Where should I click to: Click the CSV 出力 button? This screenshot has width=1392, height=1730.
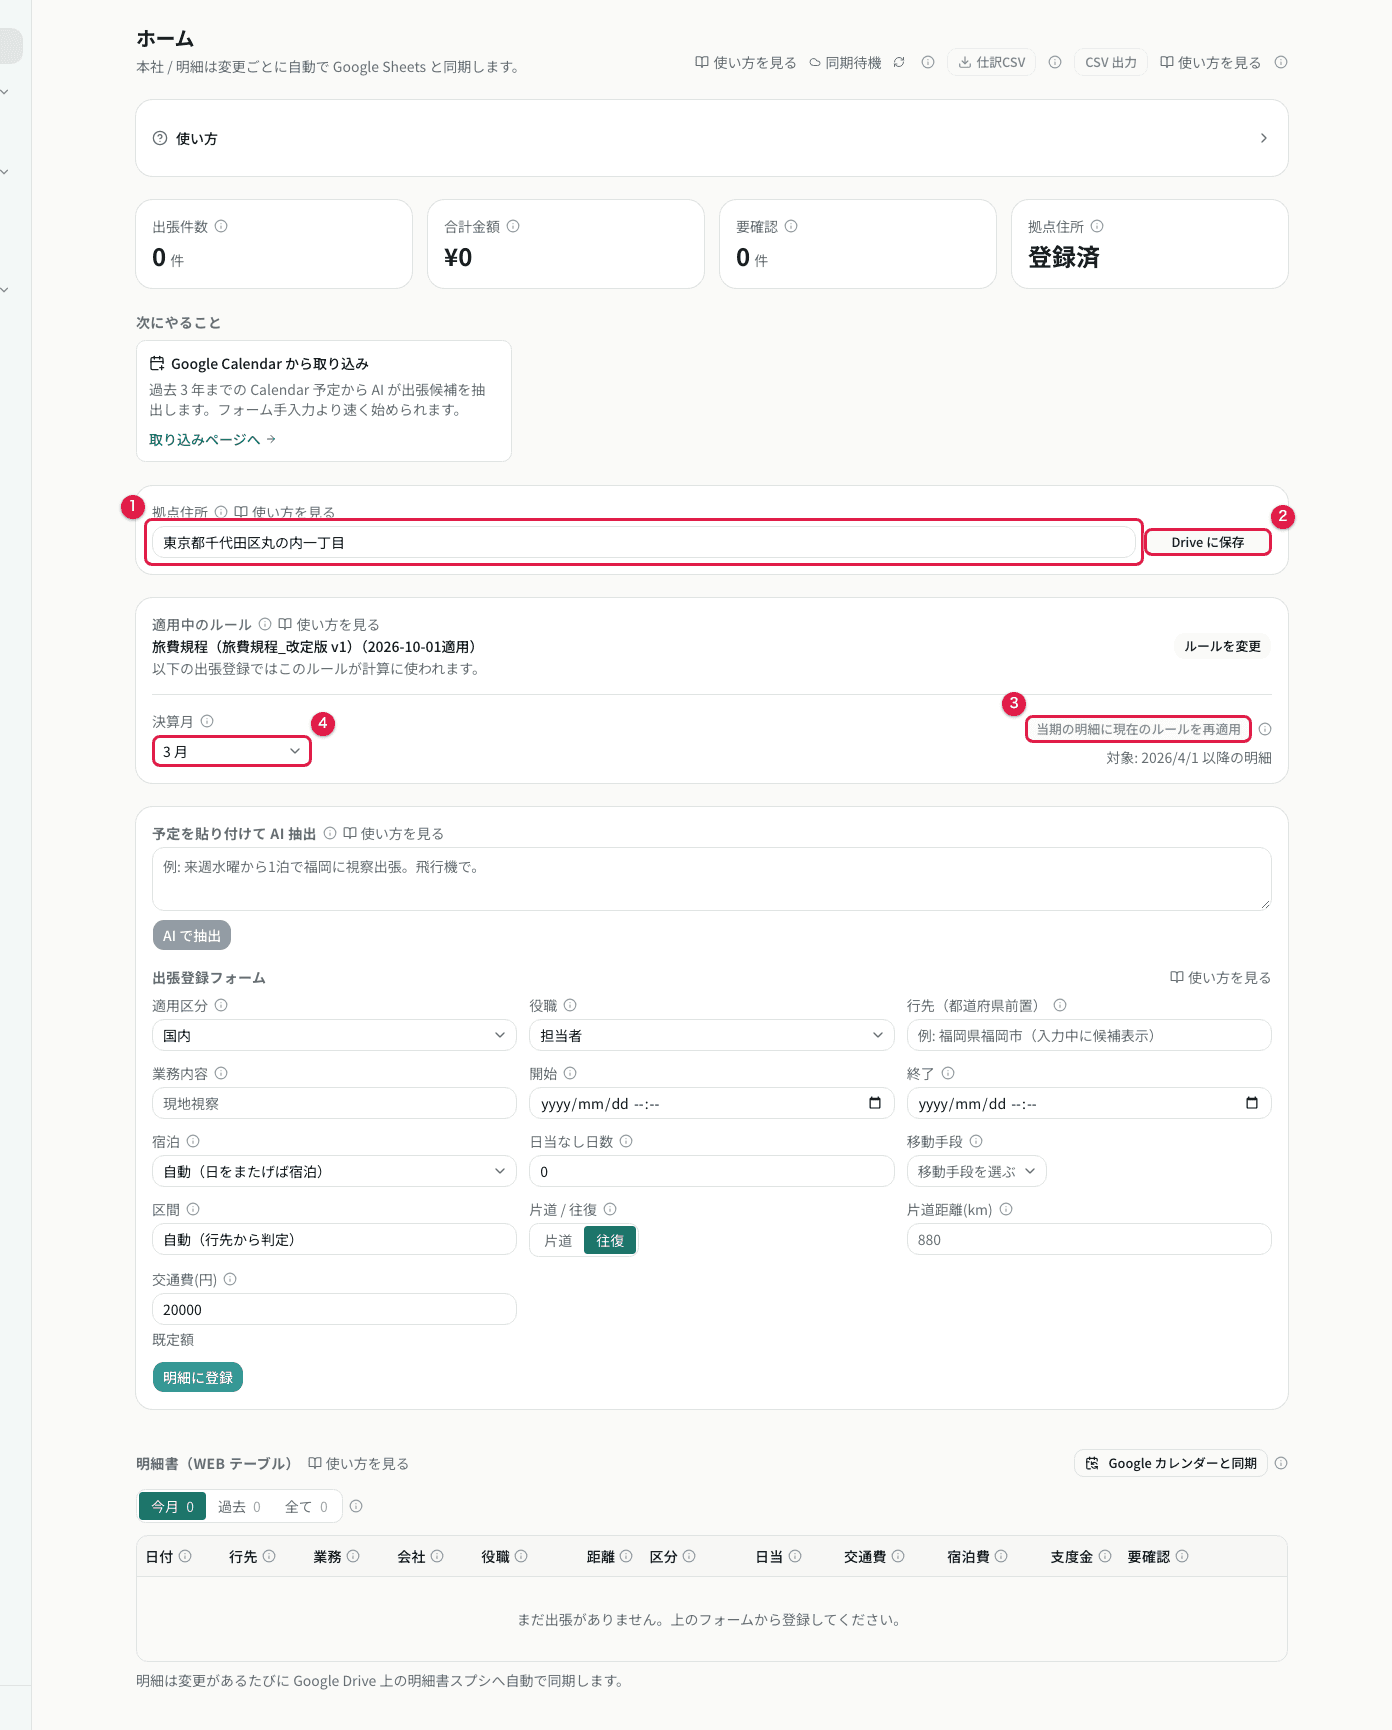(1111, 62)
